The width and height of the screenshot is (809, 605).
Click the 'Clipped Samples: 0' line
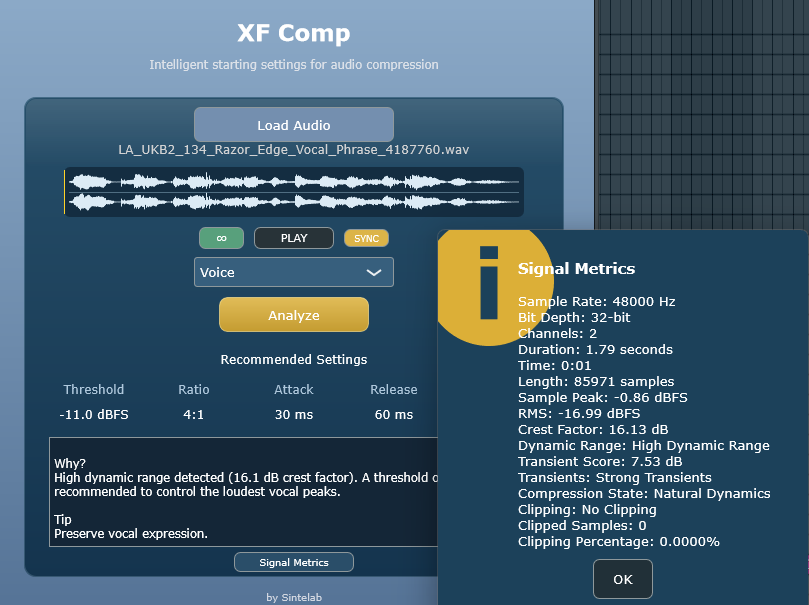(x=582, y=526)
